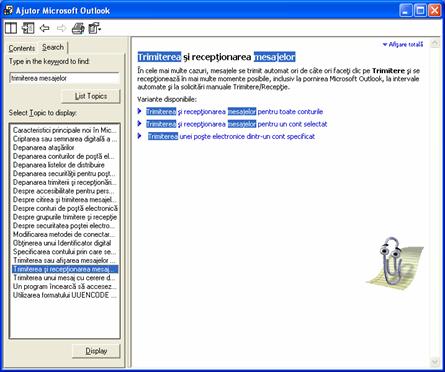Click the List Topics button
The height and width of the screenshot is (372, 445).
coord(91,96)
